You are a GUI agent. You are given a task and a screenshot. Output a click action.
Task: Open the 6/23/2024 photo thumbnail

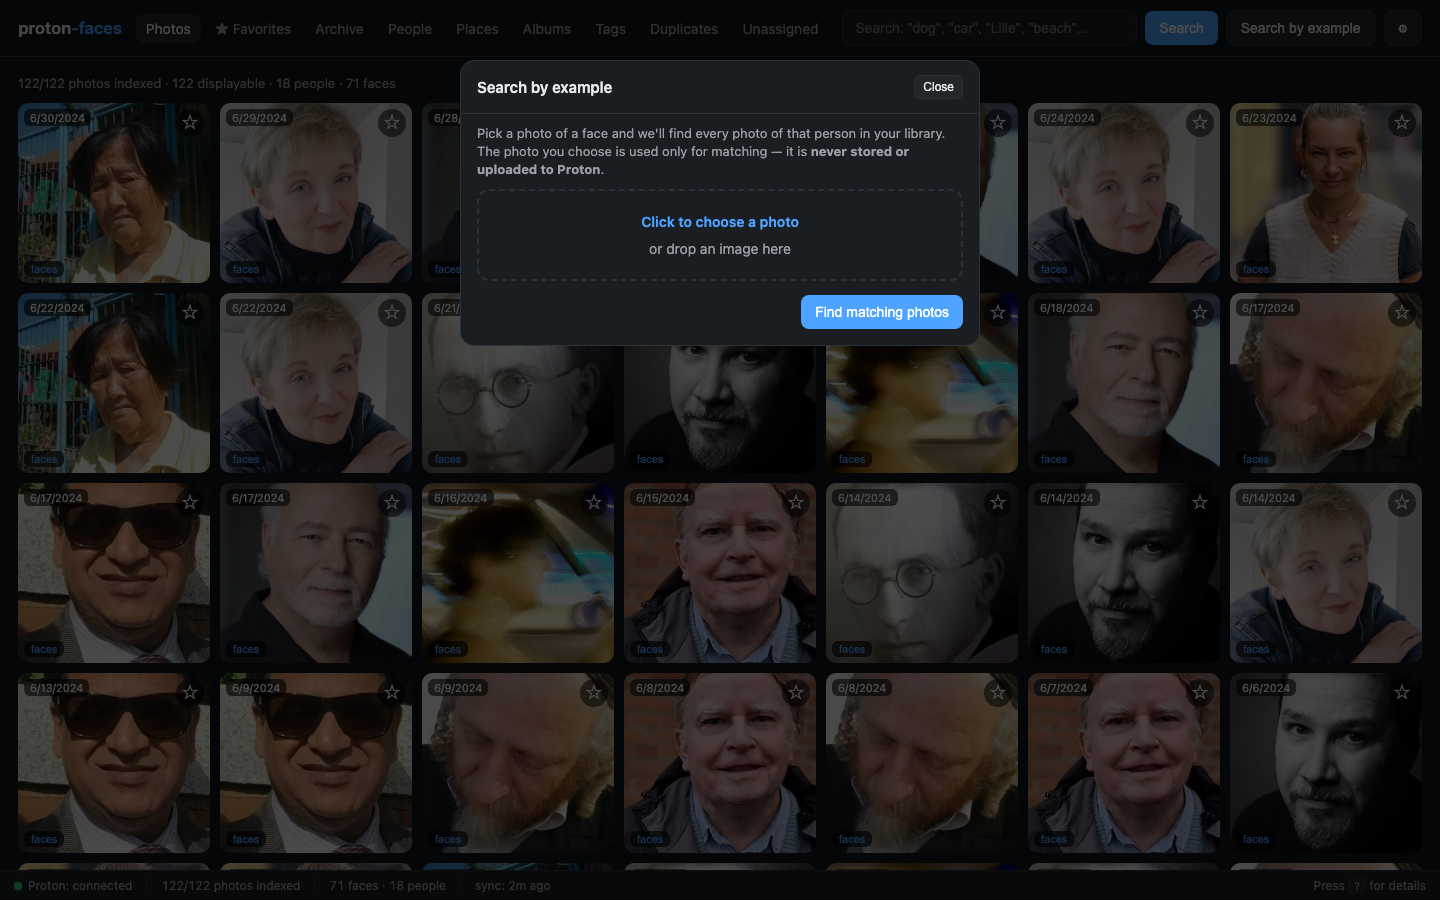[1326, 193]
